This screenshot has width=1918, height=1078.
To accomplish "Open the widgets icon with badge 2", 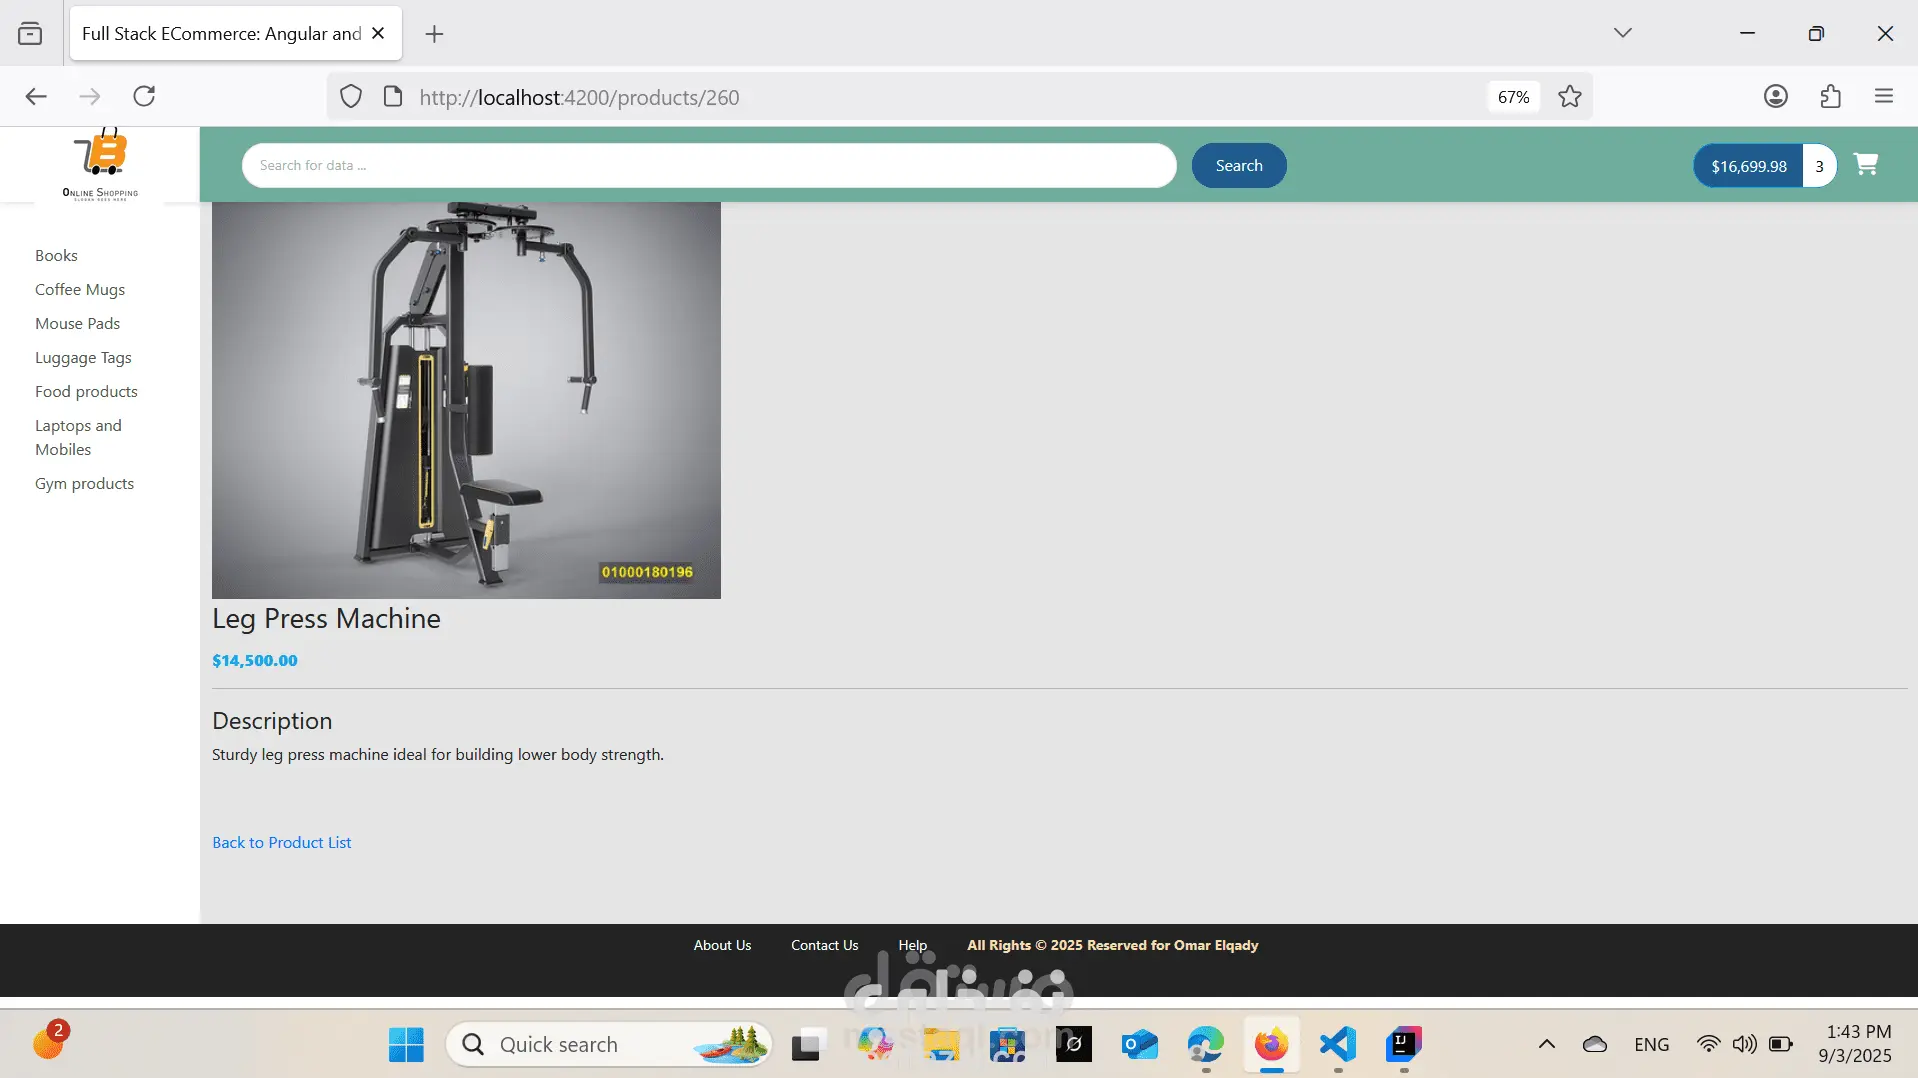I will tap(48, 1042).
